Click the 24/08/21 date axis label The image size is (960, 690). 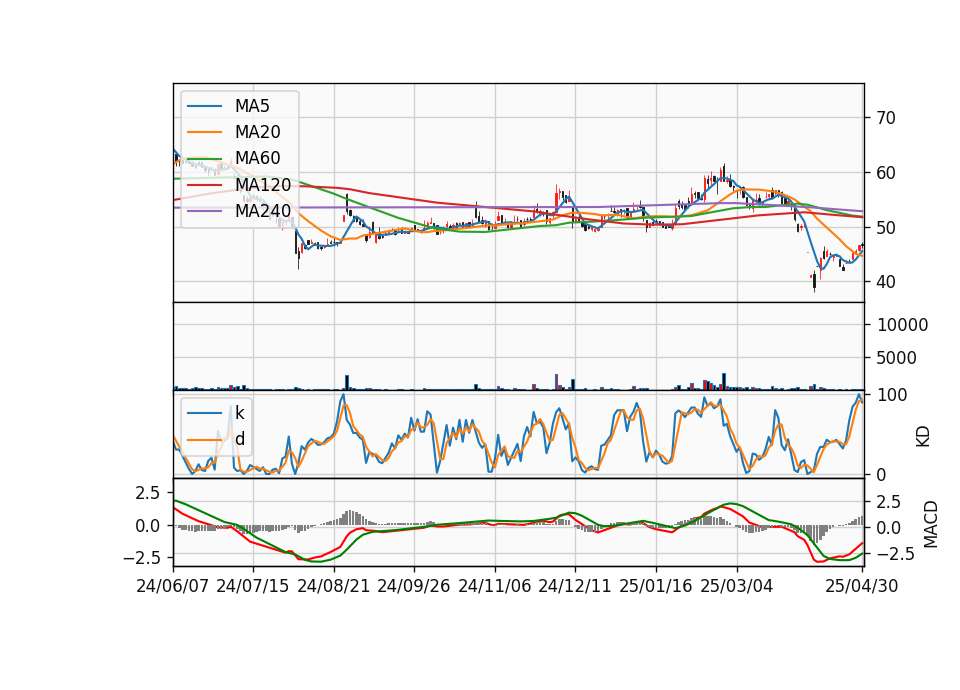(x=334, y=586)
